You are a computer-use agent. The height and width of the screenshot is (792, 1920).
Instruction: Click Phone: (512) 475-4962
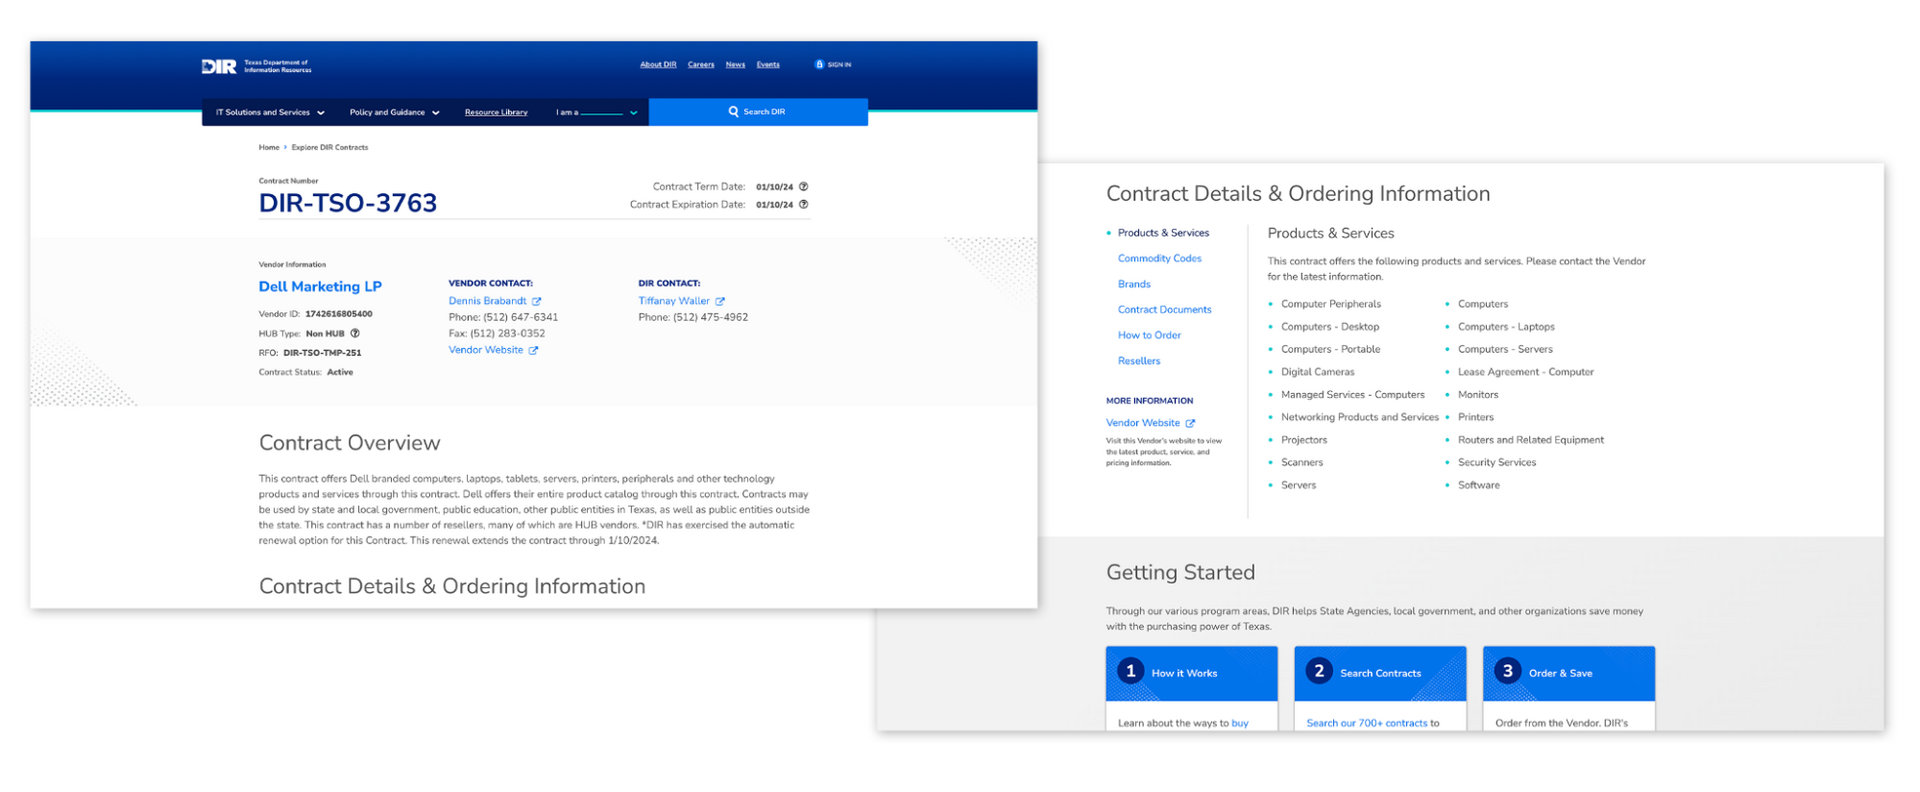pos(693,317)
